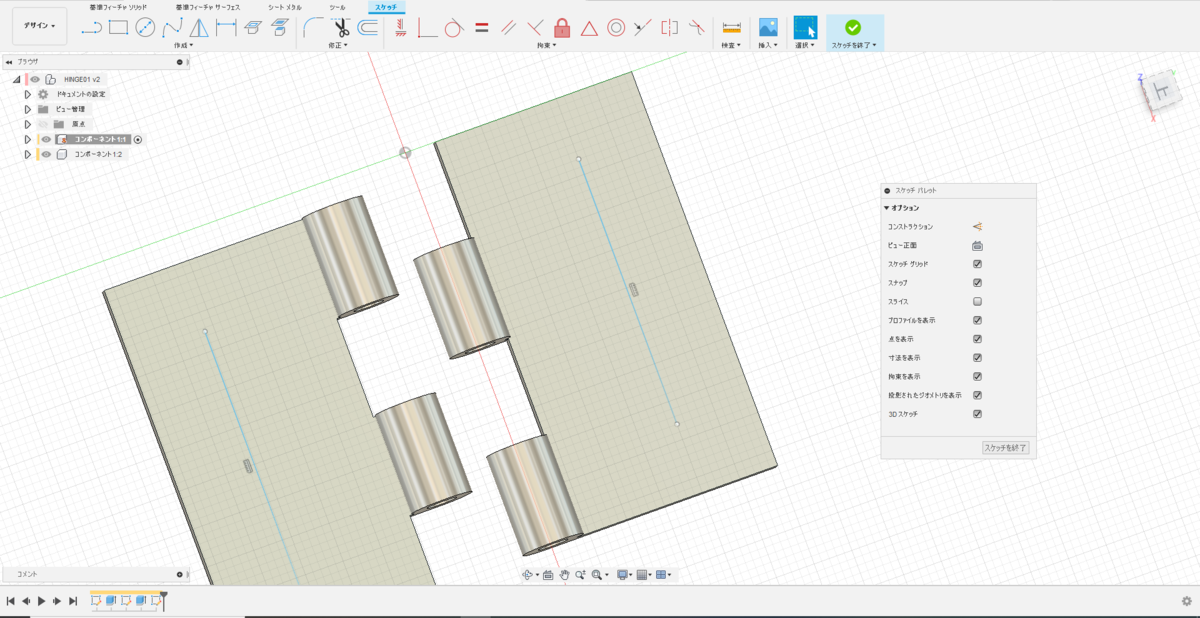This screenshot has height=618, width=1200.
Task: Click the スケッチを終了 palette button
Action: (1005, 448)
